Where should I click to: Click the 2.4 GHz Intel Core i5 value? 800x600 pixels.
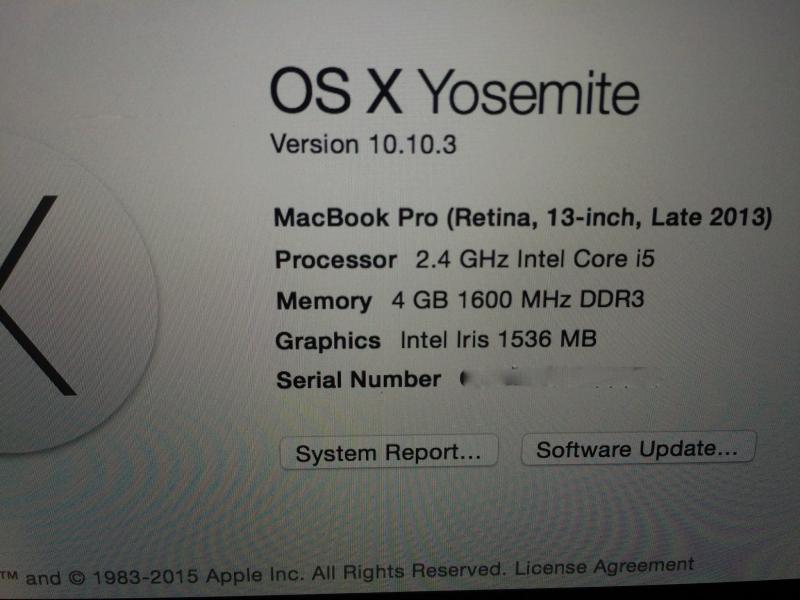pos(535,259)
